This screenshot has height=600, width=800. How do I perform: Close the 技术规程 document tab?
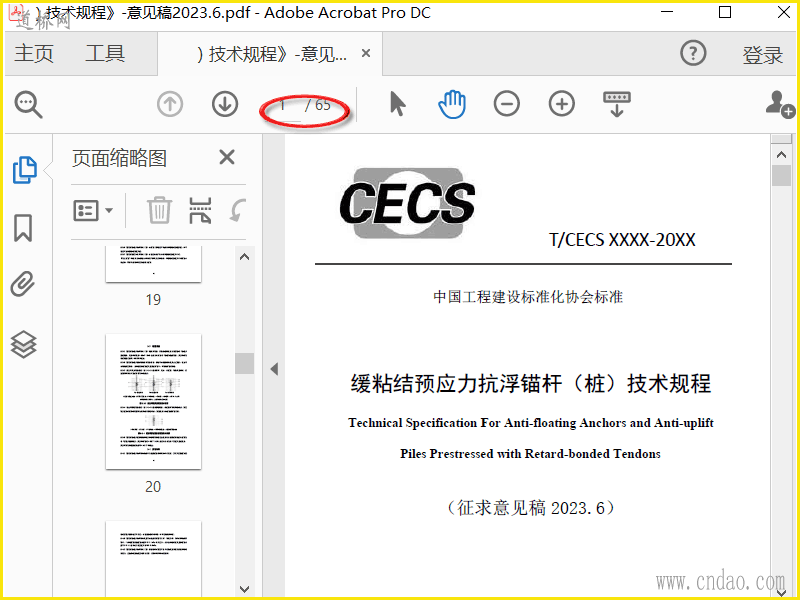[366, 53]
